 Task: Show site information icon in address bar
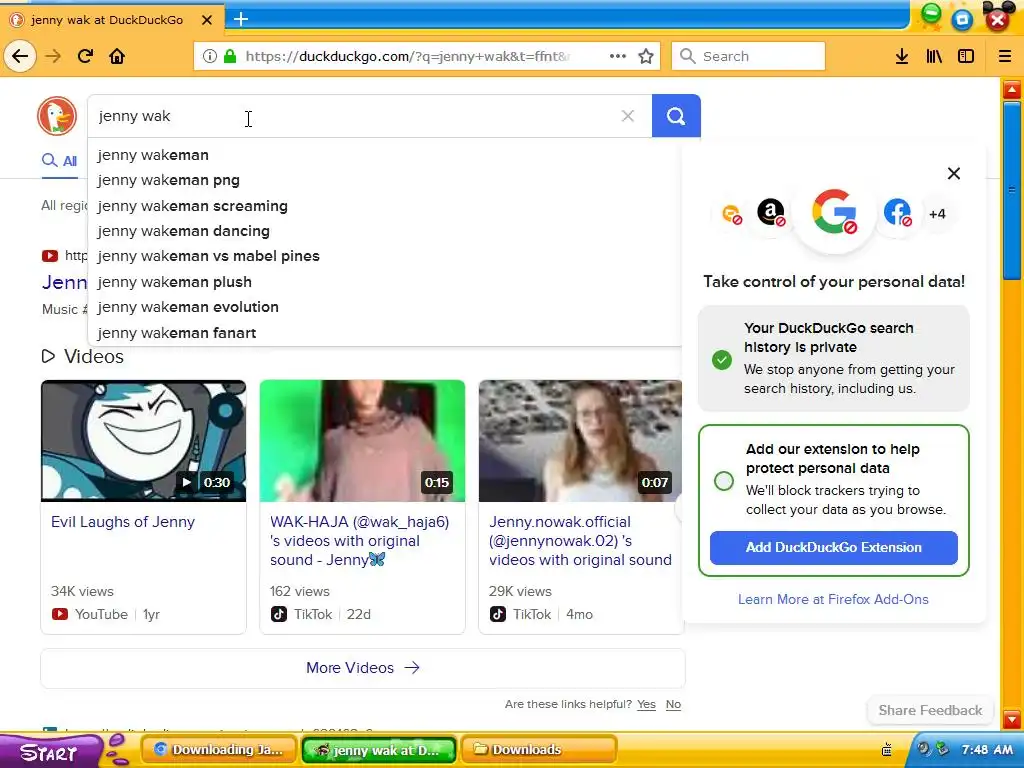(210, 56)
